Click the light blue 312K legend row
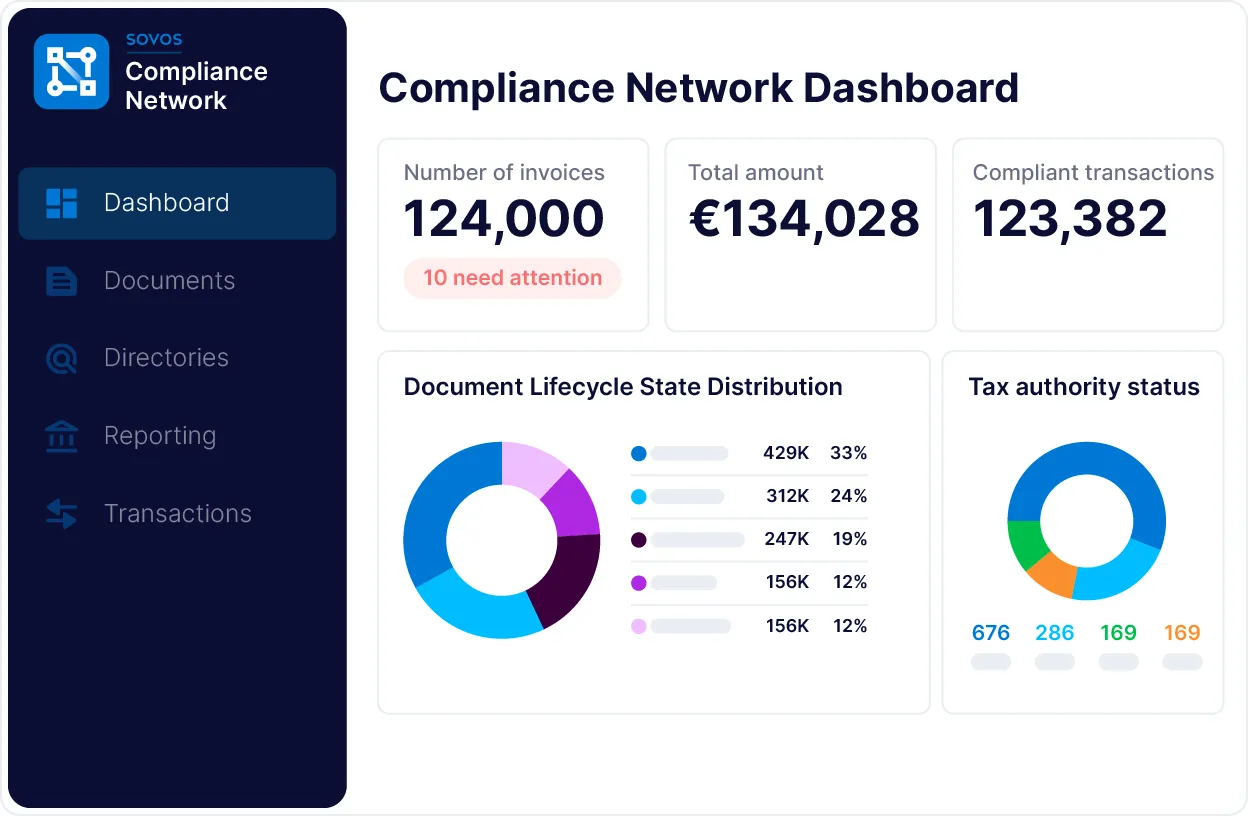 (748, 497)
